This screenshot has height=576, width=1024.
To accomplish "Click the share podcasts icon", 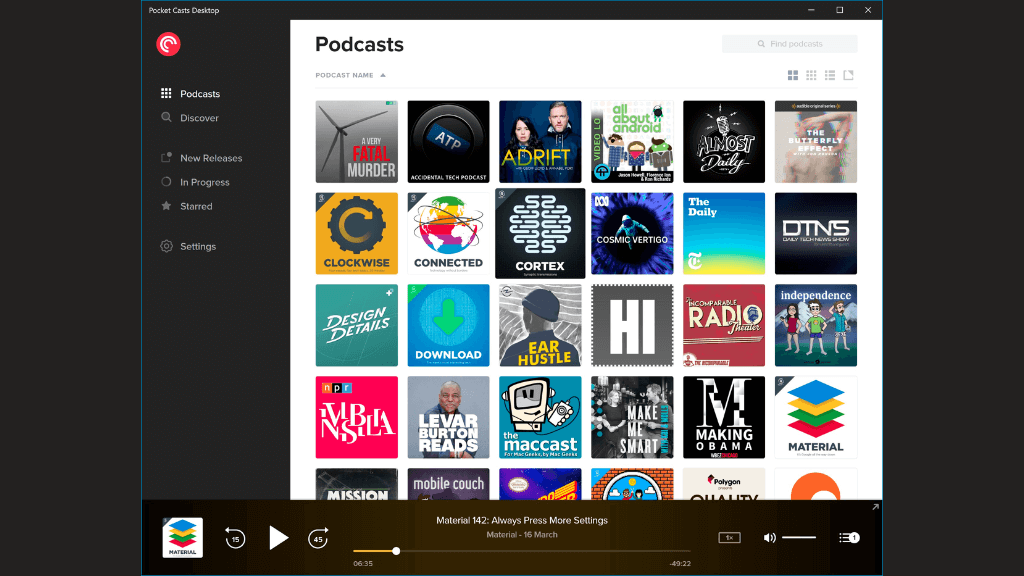I will [848, 75].
